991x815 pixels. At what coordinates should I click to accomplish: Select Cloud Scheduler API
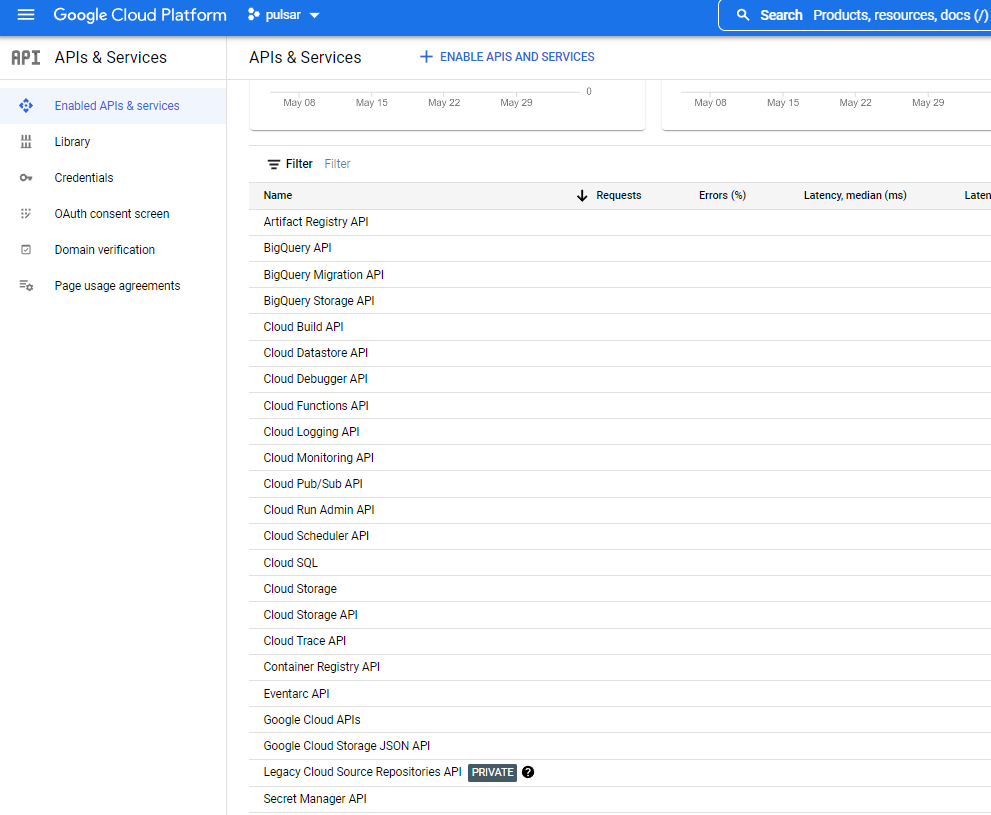(x=620, y=536)
